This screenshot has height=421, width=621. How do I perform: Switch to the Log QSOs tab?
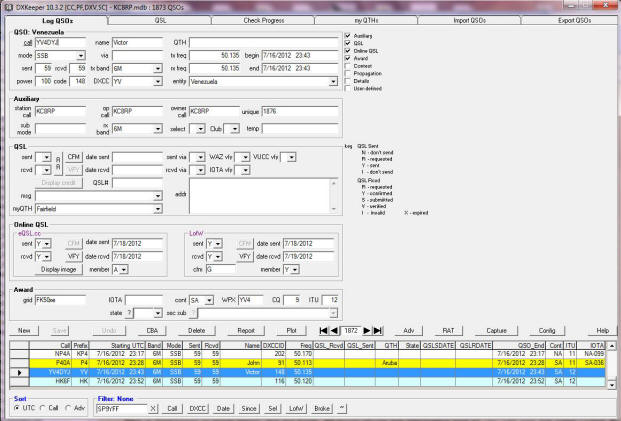point(57,21)
